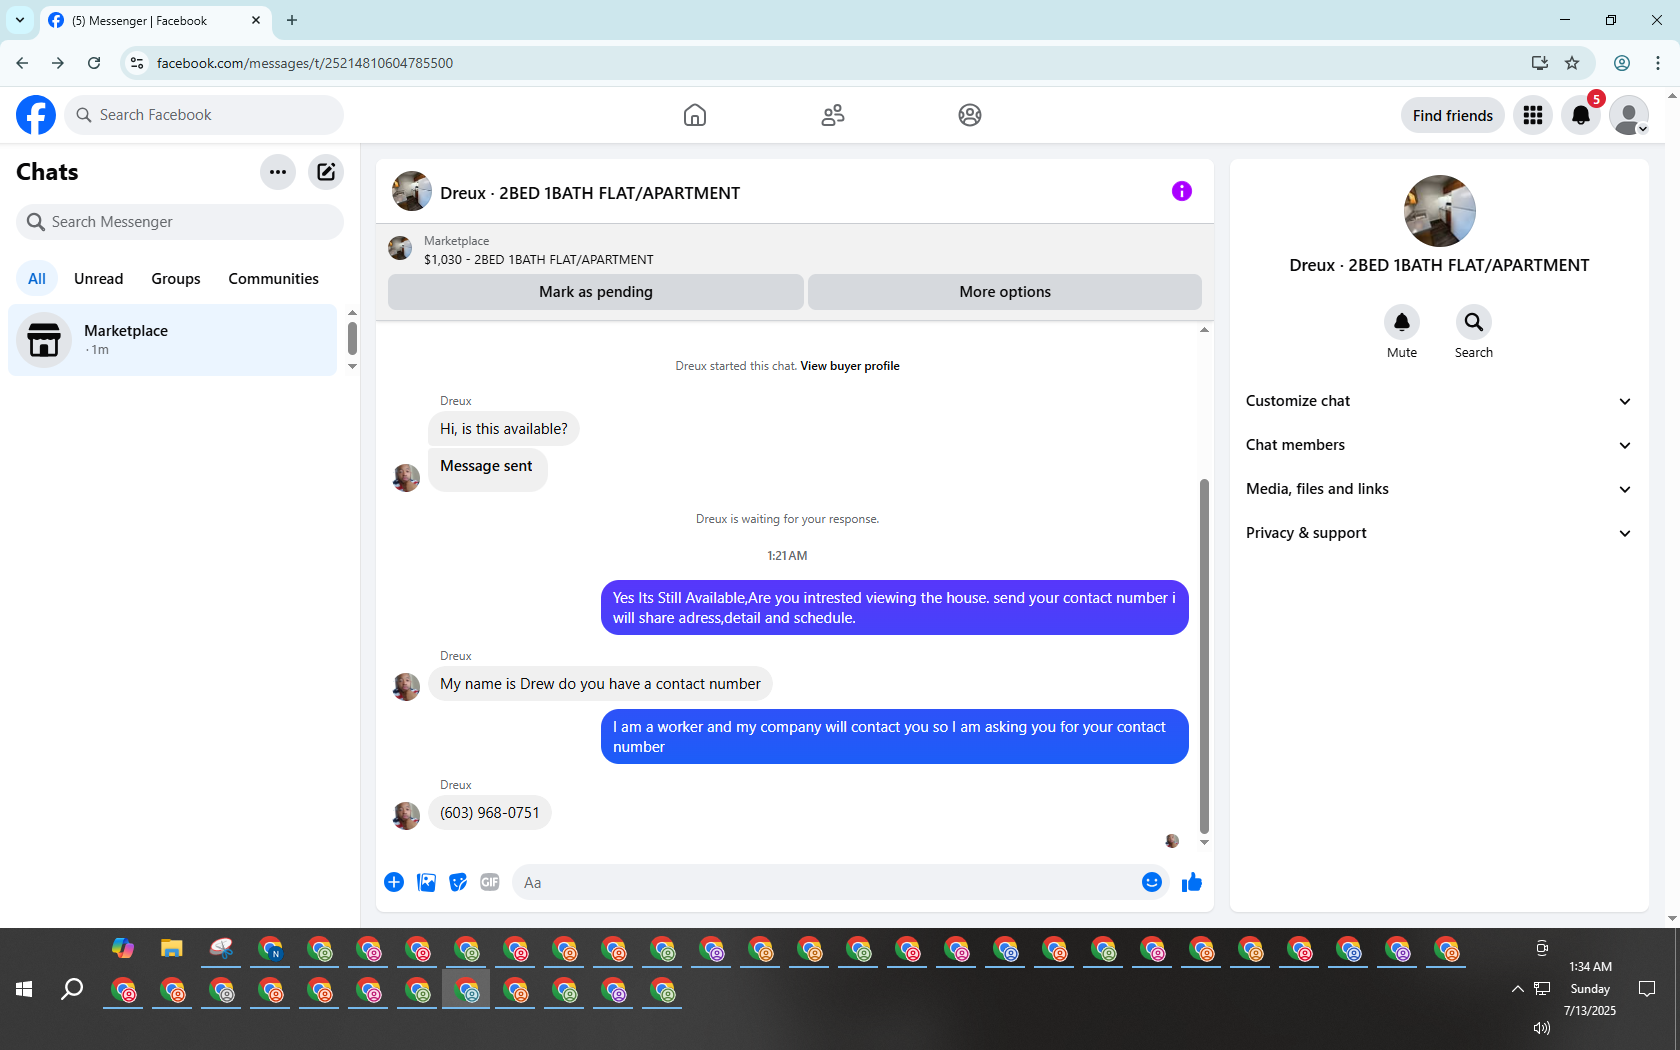Choose a sticker from composer
1680x1050 pixels.
(458, 882)
